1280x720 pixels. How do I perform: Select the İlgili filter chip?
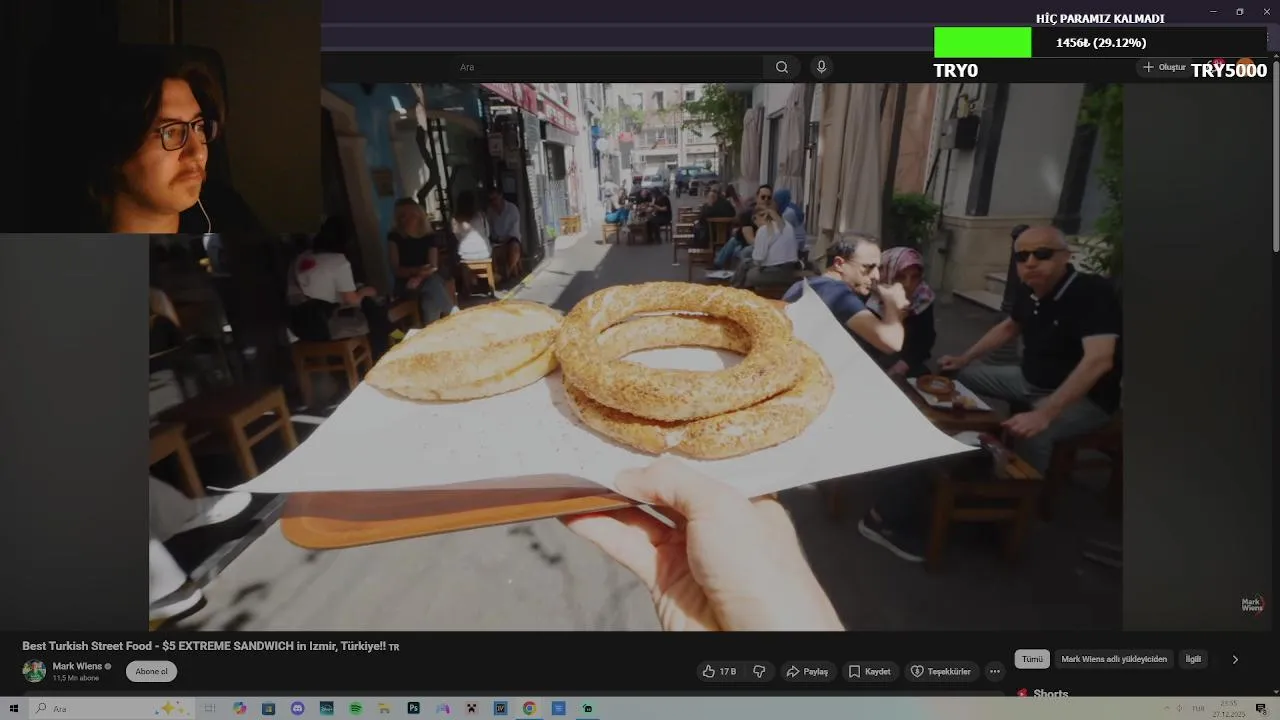pos(1193,659)
